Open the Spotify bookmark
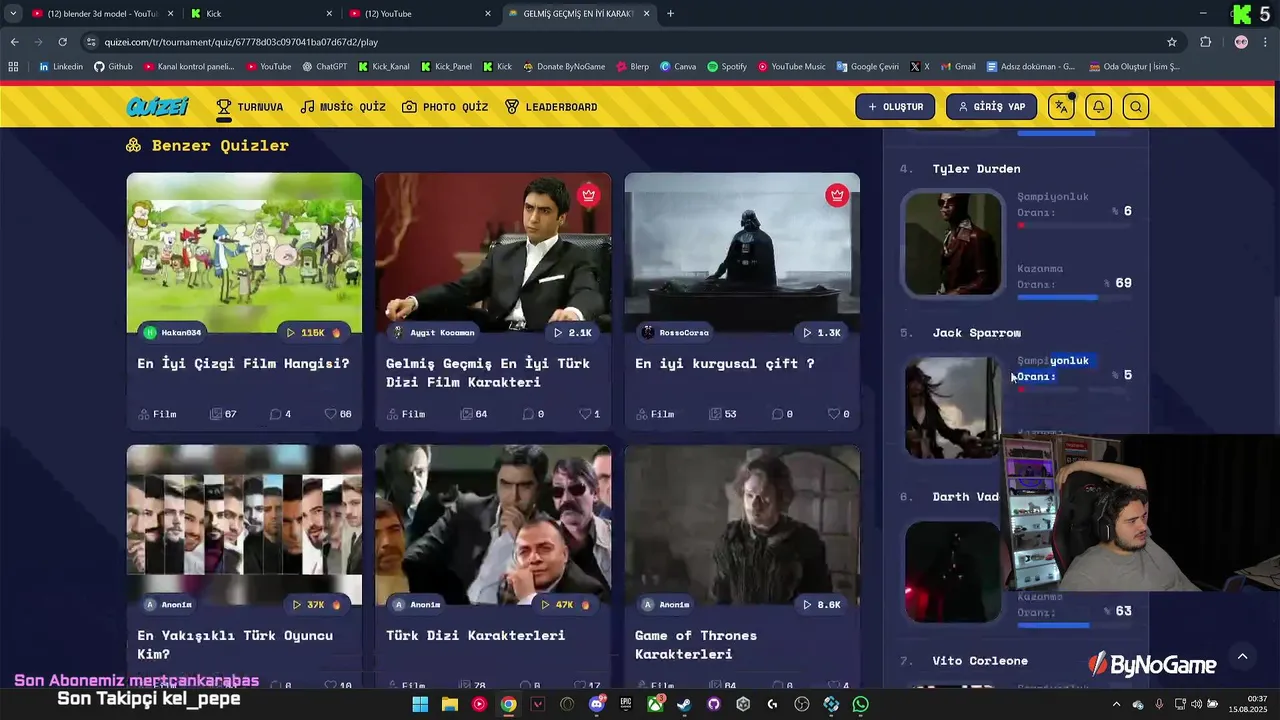 coord(727,67)
